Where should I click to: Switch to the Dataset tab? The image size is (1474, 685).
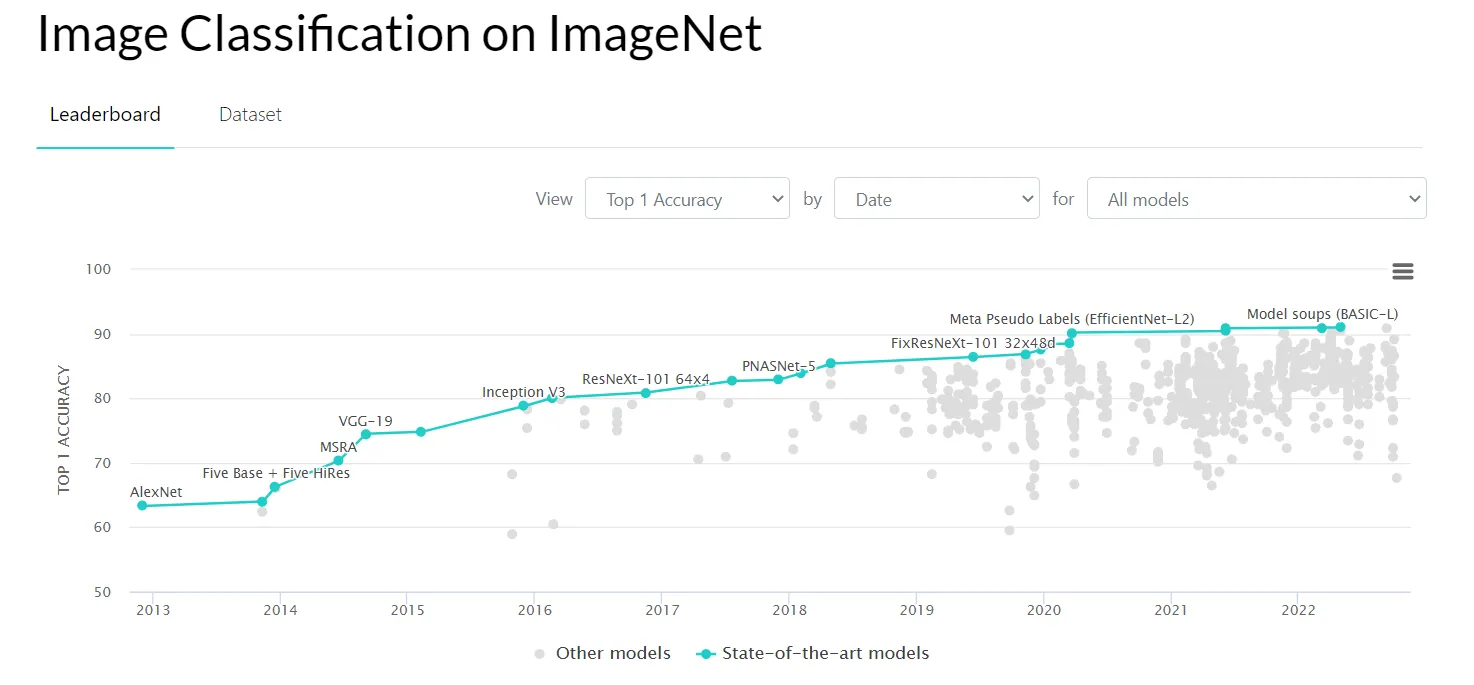(250, 114)
